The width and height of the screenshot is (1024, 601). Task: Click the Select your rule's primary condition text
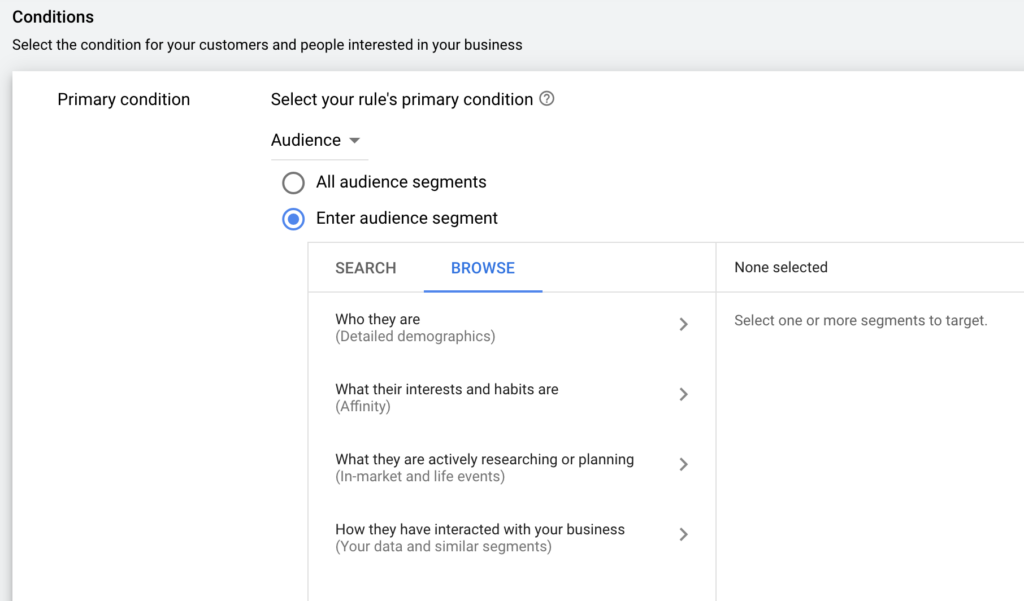pos(402,99)
